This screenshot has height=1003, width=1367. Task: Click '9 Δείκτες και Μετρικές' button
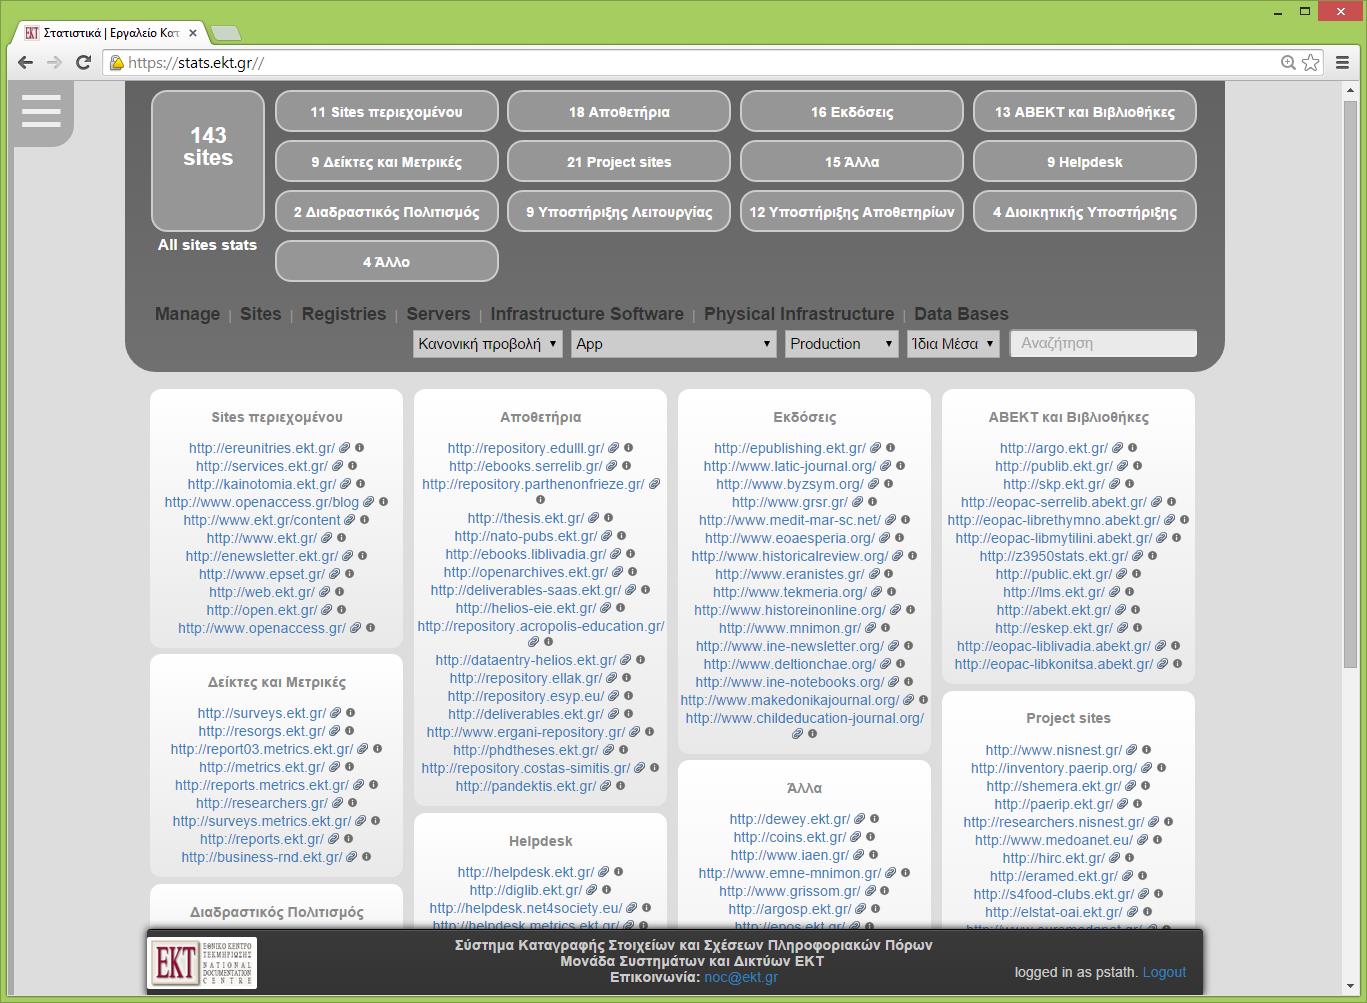[x=387, y=162]
